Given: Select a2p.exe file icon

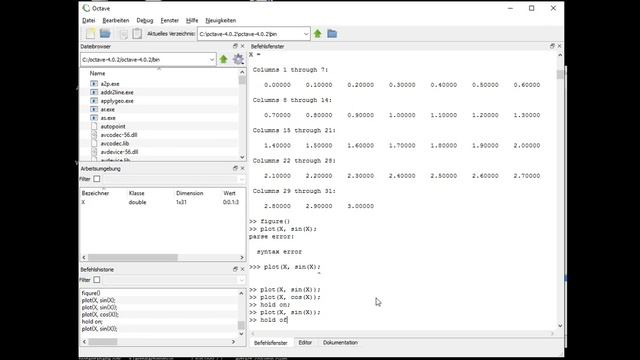Looking at the screenshot, I should [94, 84].
